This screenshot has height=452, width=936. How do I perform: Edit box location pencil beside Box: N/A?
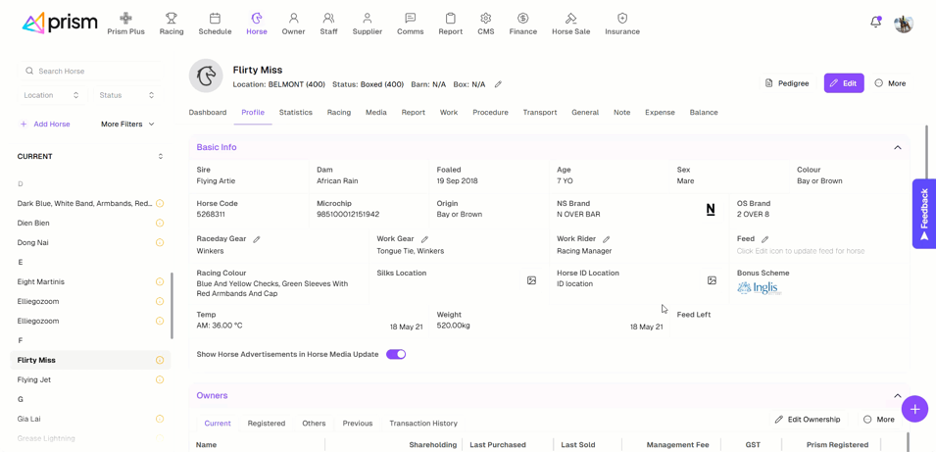[498, 85]
